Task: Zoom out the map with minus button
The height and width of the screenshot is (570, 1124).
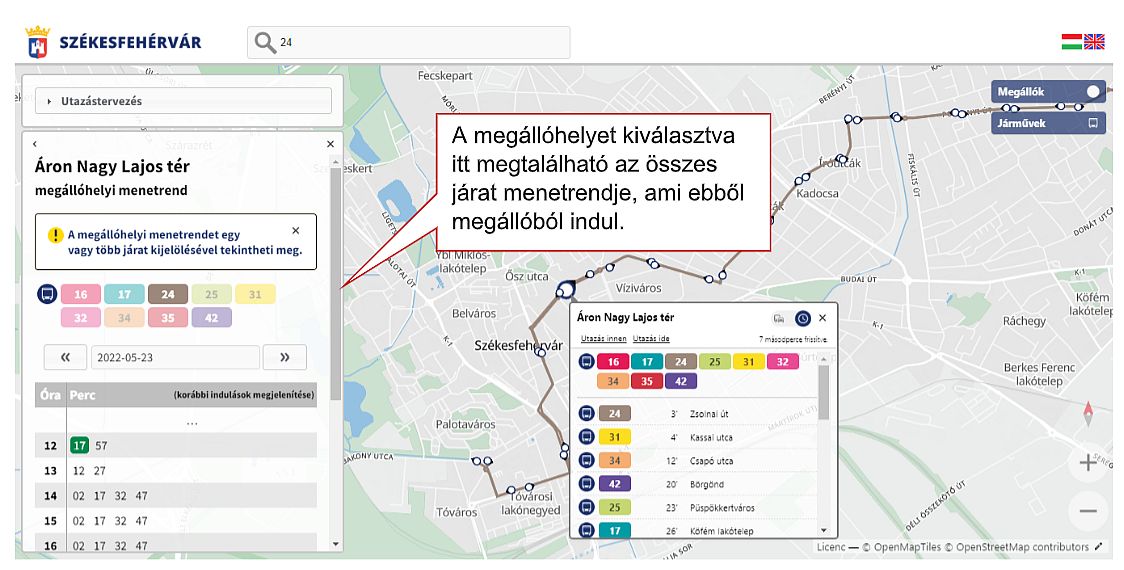Action: click(1088, 511)
